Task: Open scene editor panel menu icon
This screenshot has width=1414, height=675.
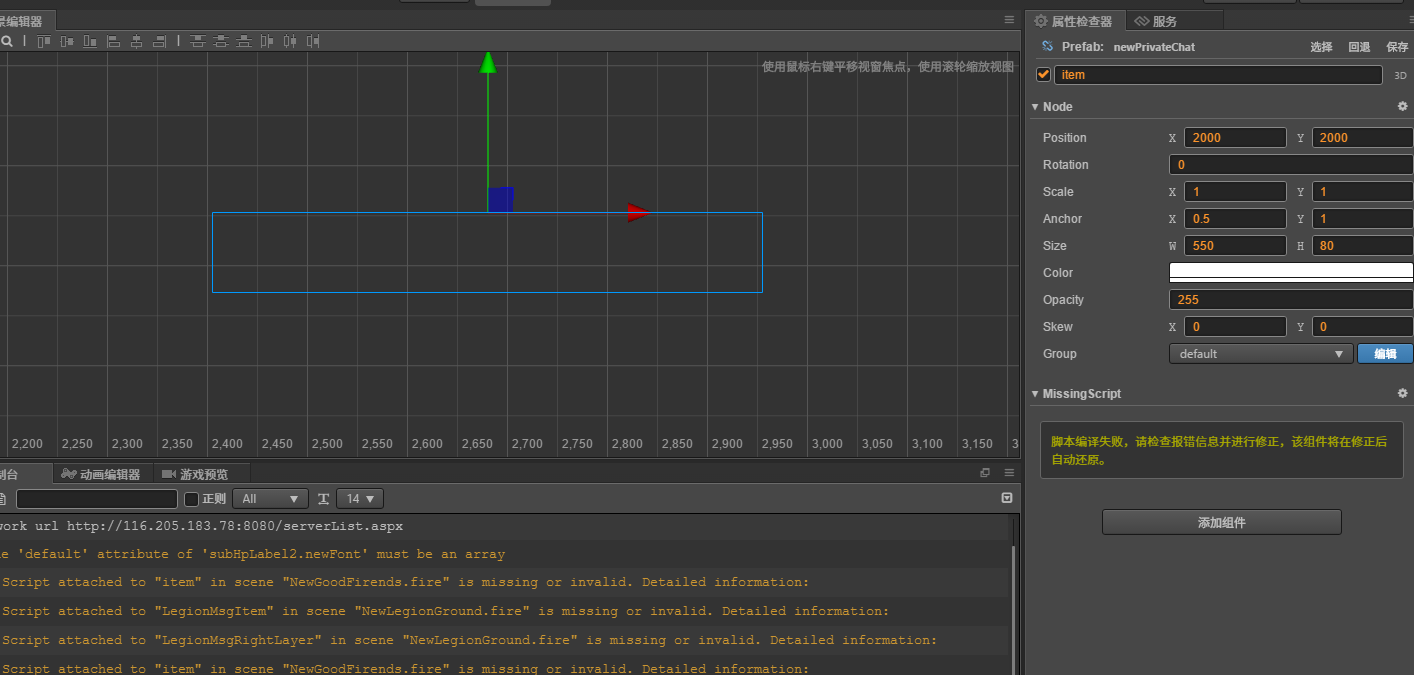Action: (x=1009, y=20)
